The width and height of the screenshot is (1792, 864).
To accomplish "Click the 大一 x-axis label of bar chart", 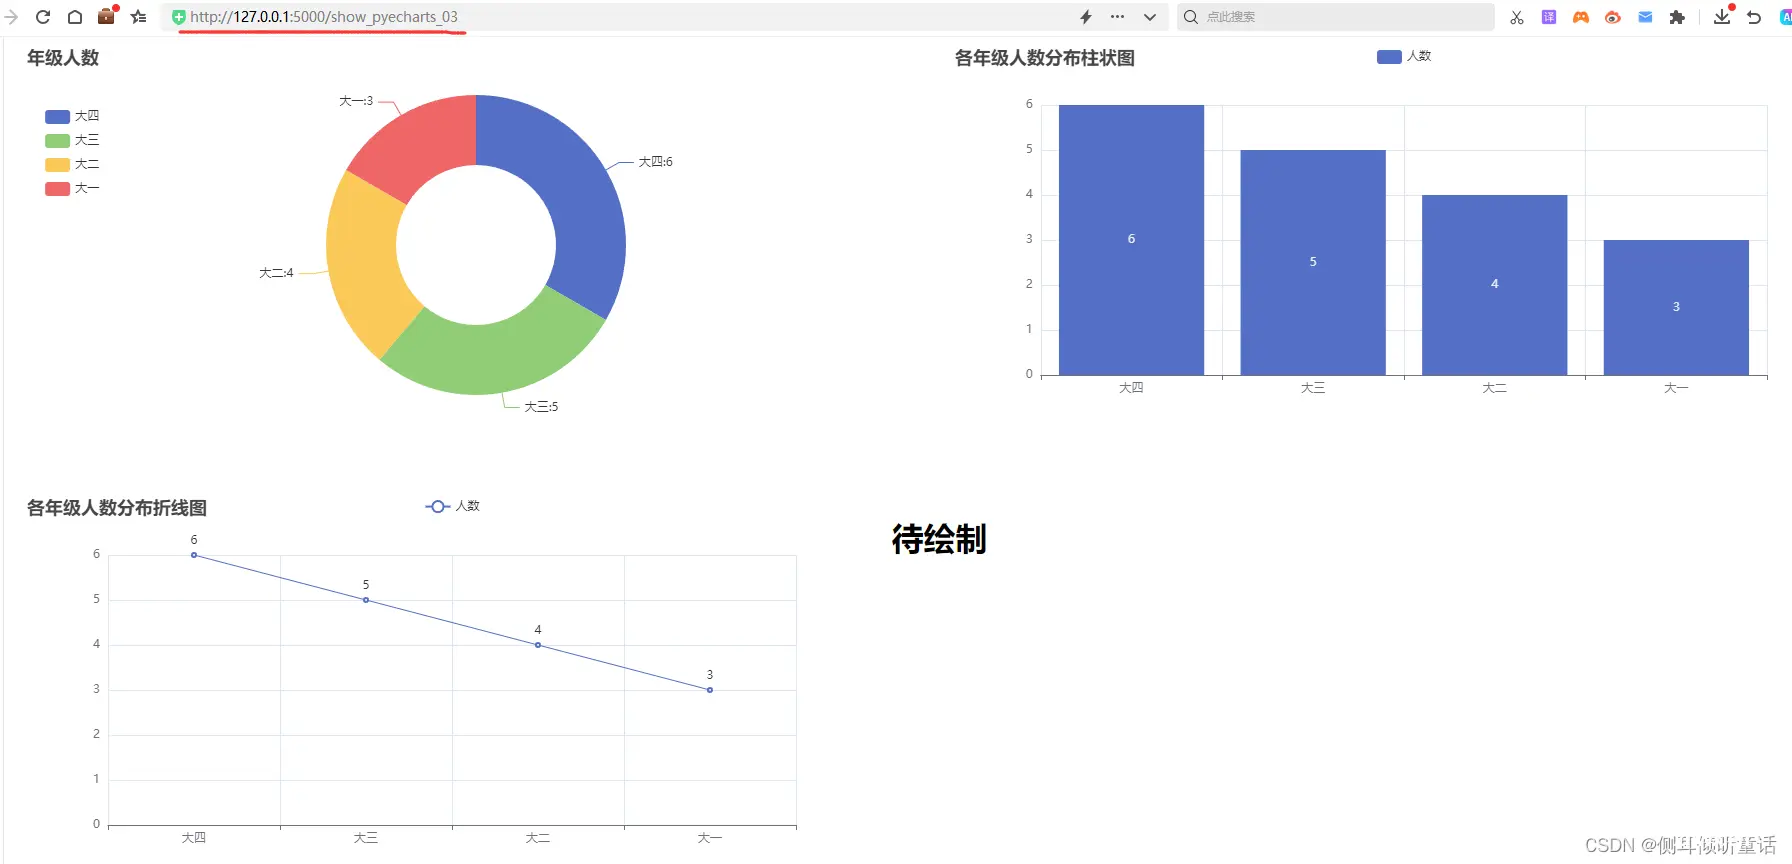I will coord(1676,388).
